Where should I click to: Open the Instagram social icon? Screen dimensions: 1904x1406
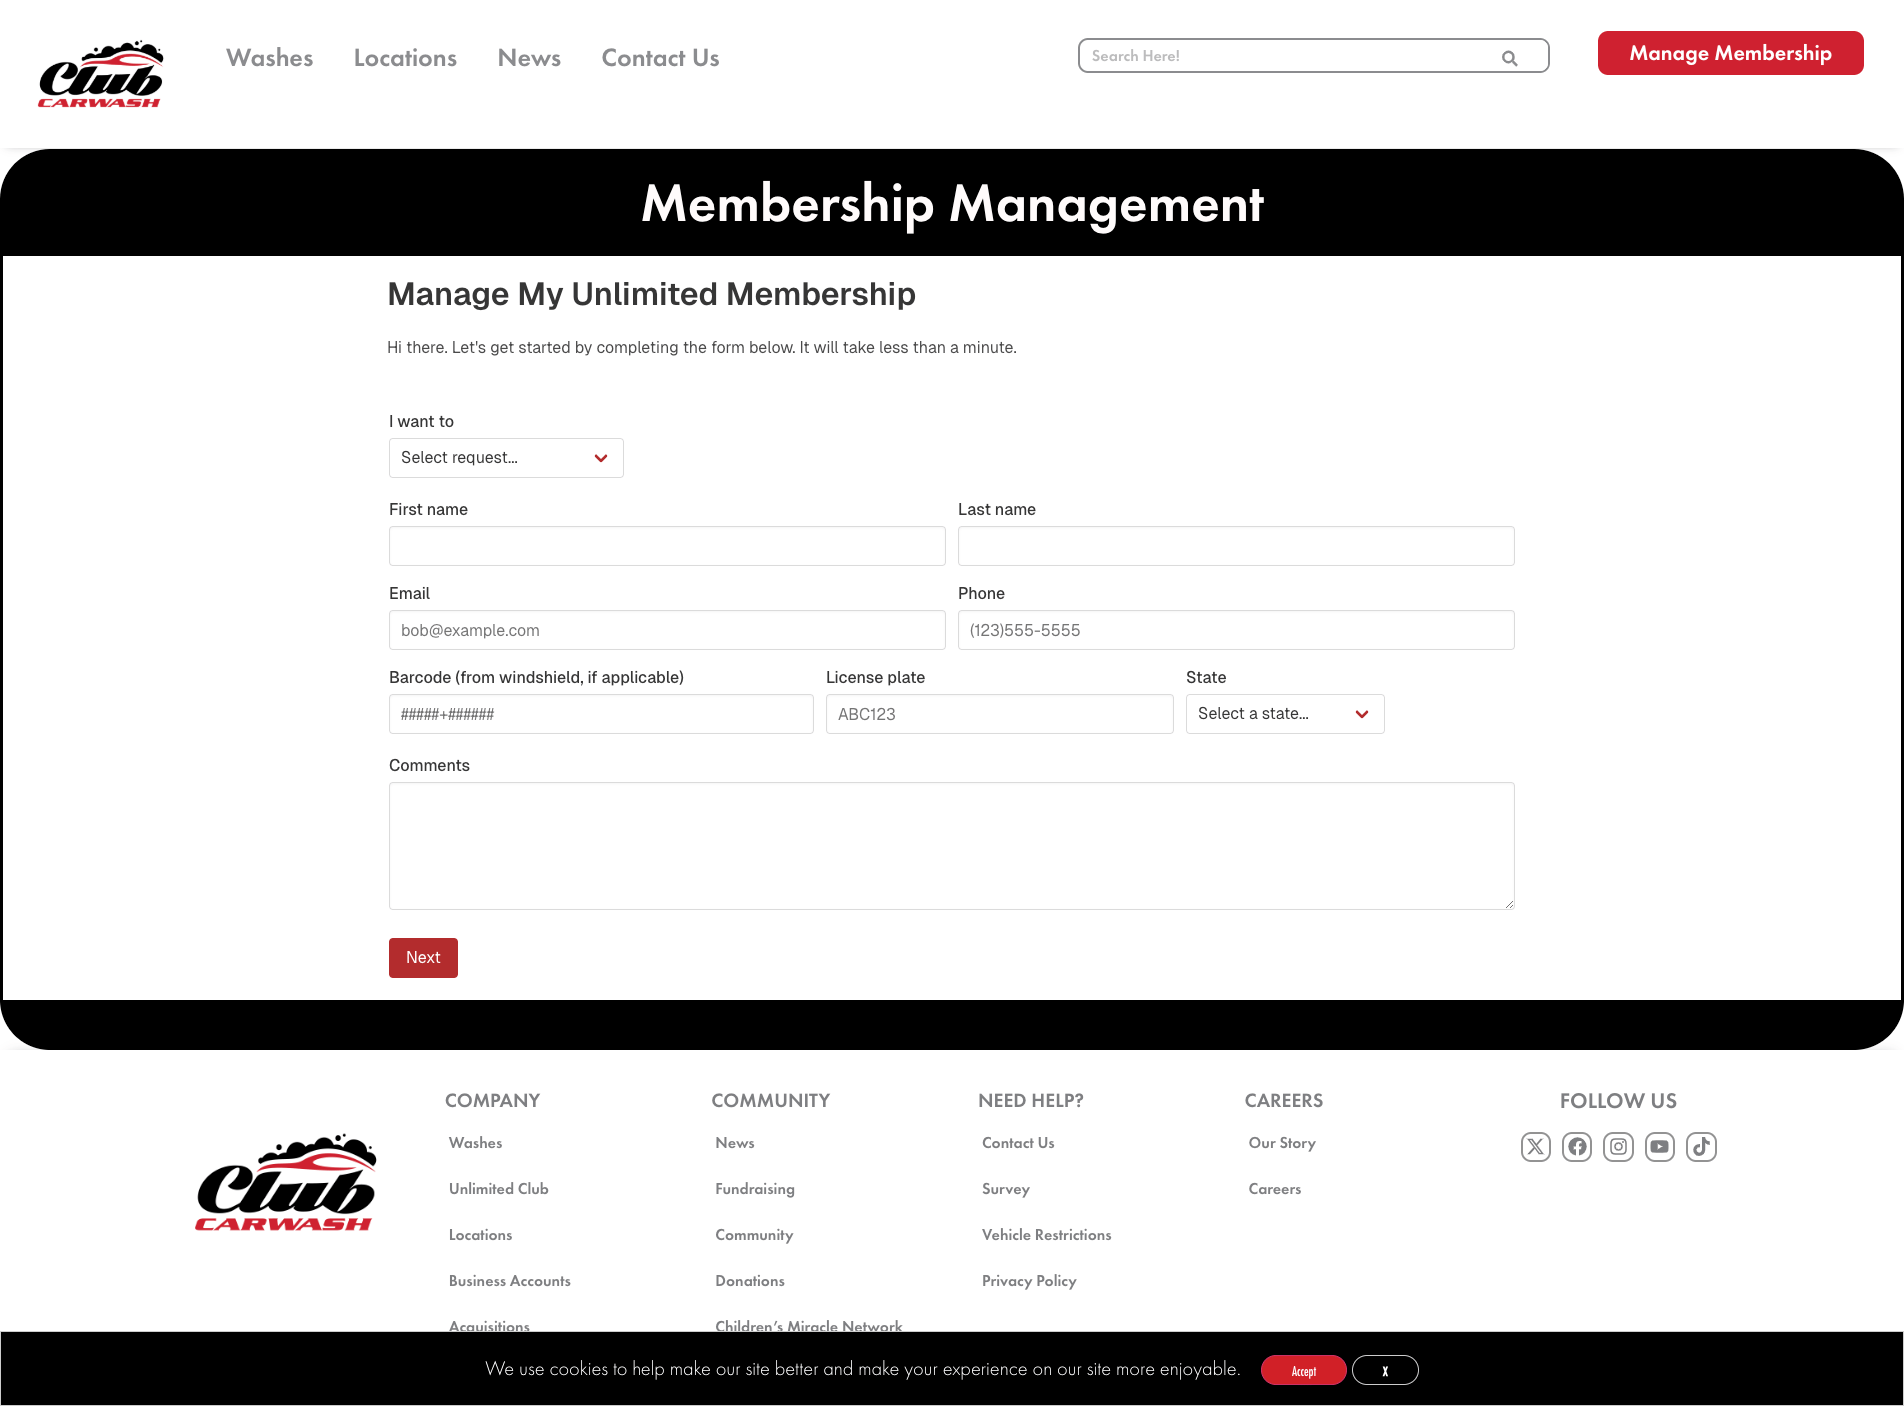[1618, 1147]
